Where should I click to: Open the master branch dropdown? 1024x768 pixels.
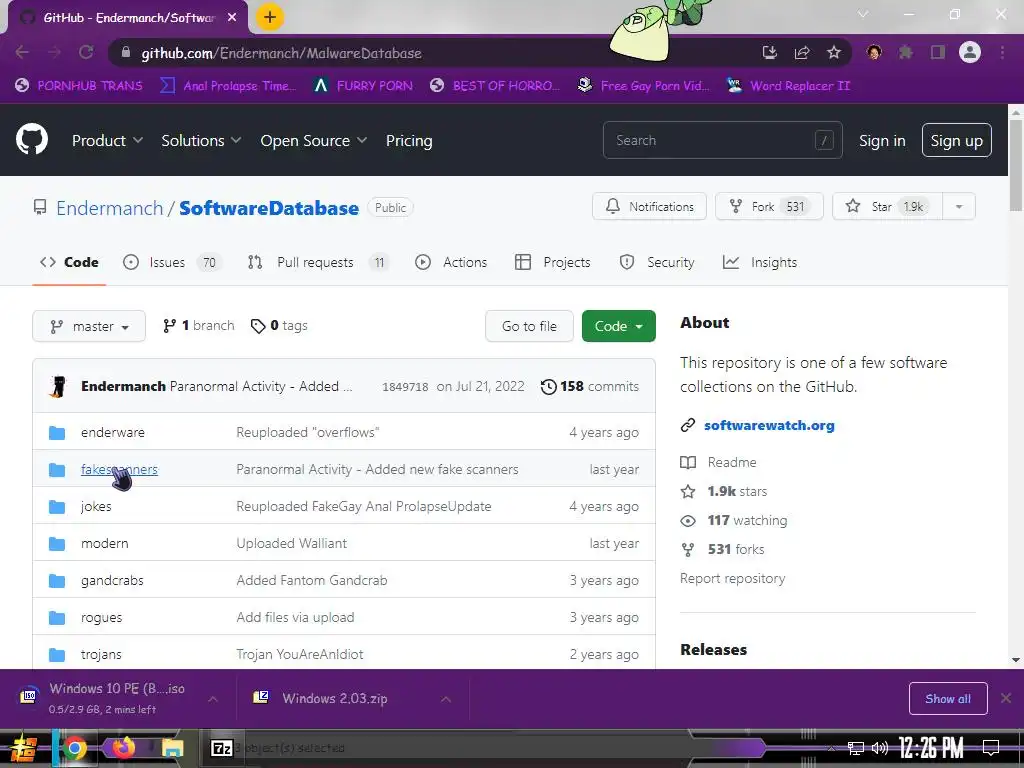(x=89, y=326)
